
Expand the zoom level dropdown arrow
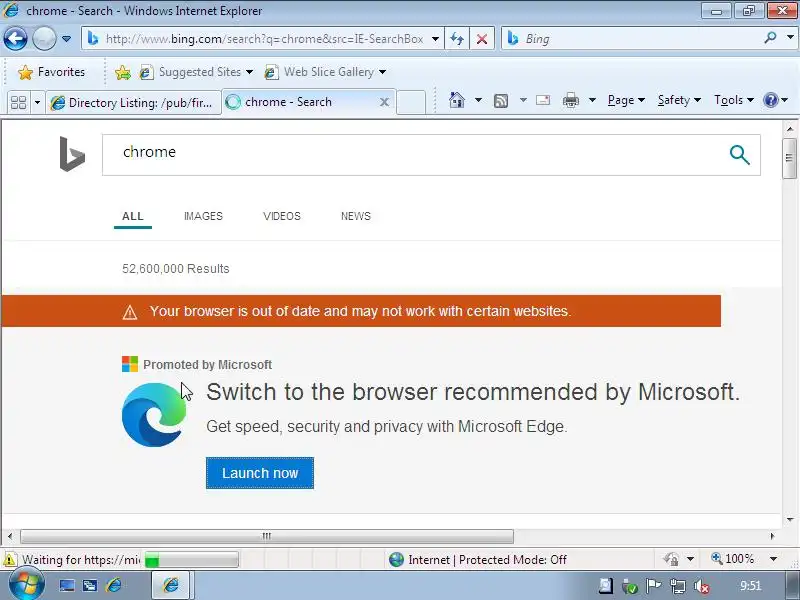pos(773,559)
